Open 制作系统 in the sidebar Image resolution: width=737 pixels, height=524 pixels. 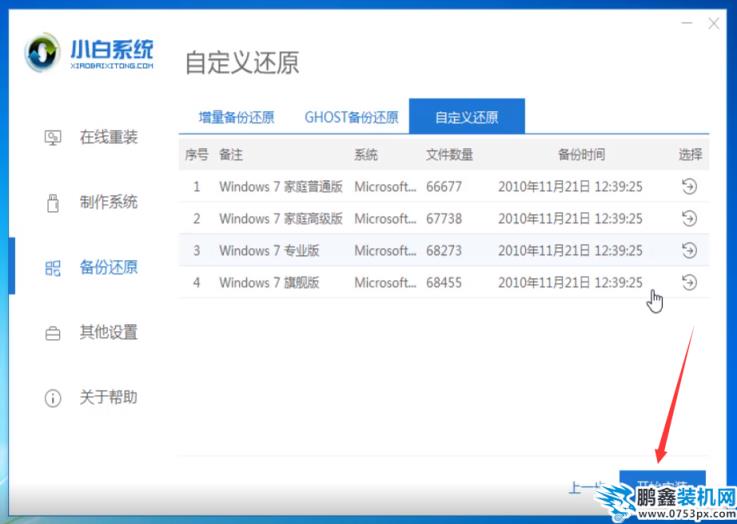[x=109, y=202]
